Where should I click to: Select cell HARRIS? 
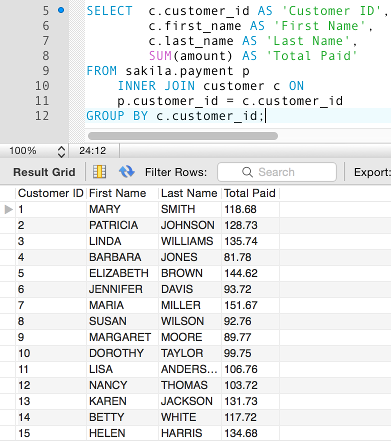pos(190,433)
